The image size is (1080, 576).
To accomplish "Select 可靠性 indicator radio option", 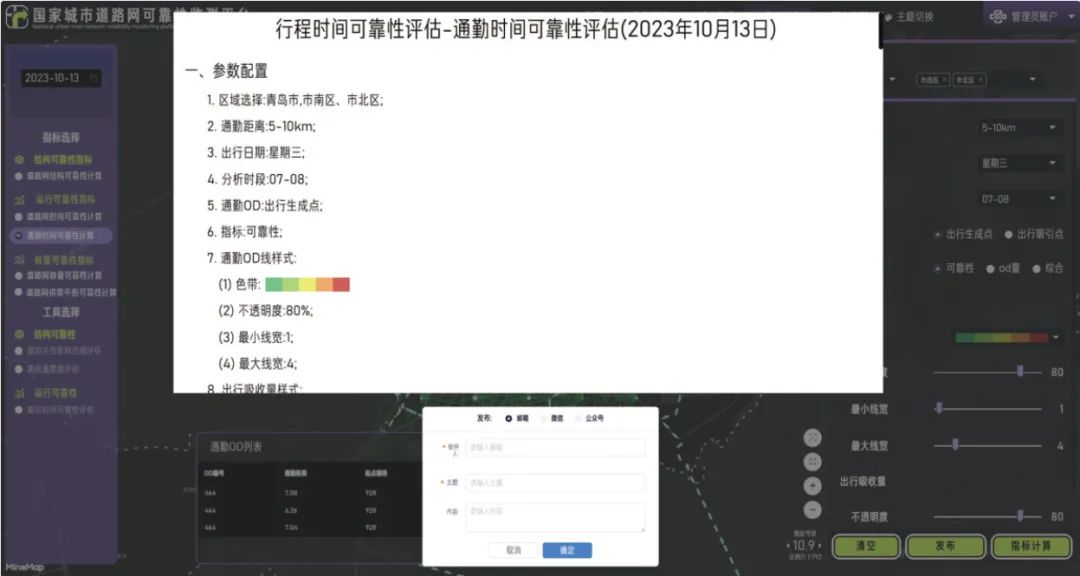I will pos(937,269).
